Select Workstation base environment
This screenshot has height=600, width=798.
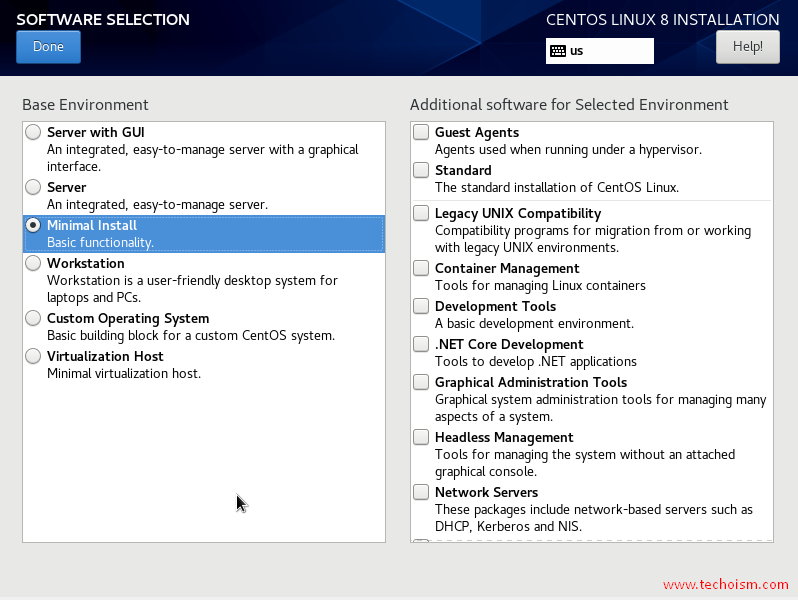(x=33, y=263)
